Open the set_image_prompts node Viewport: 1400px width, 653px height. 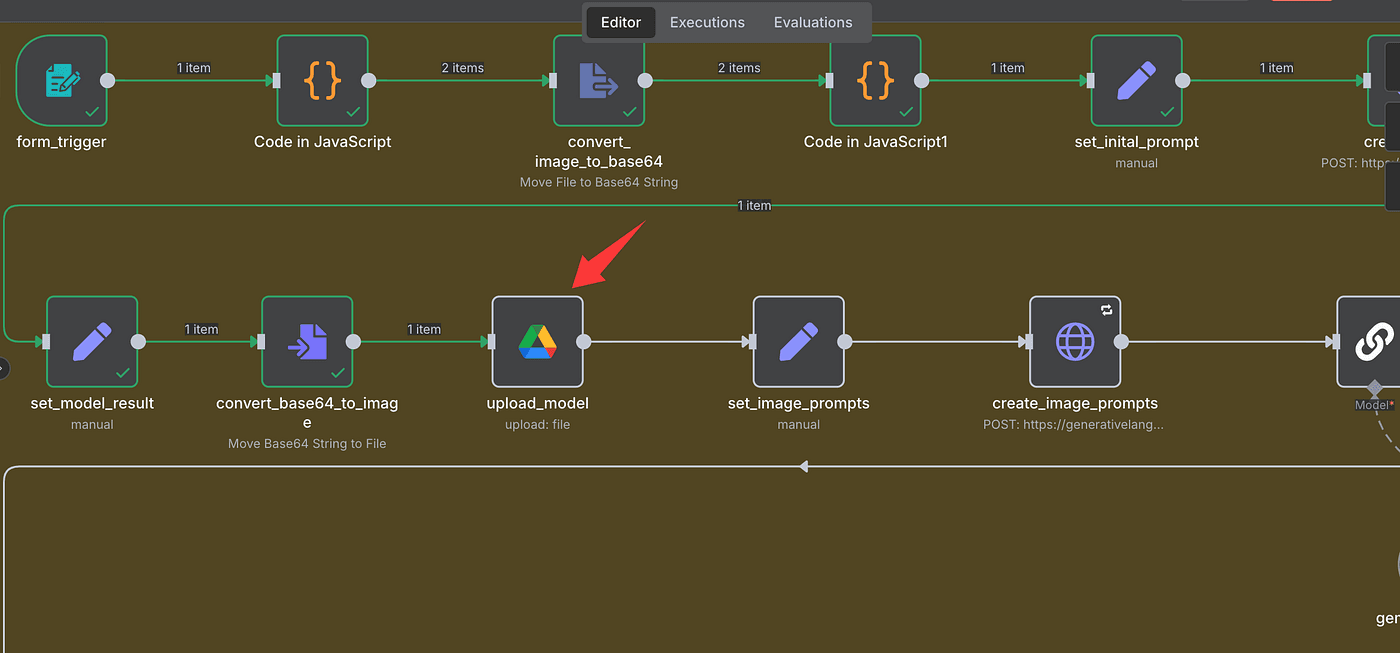point(798,342)
